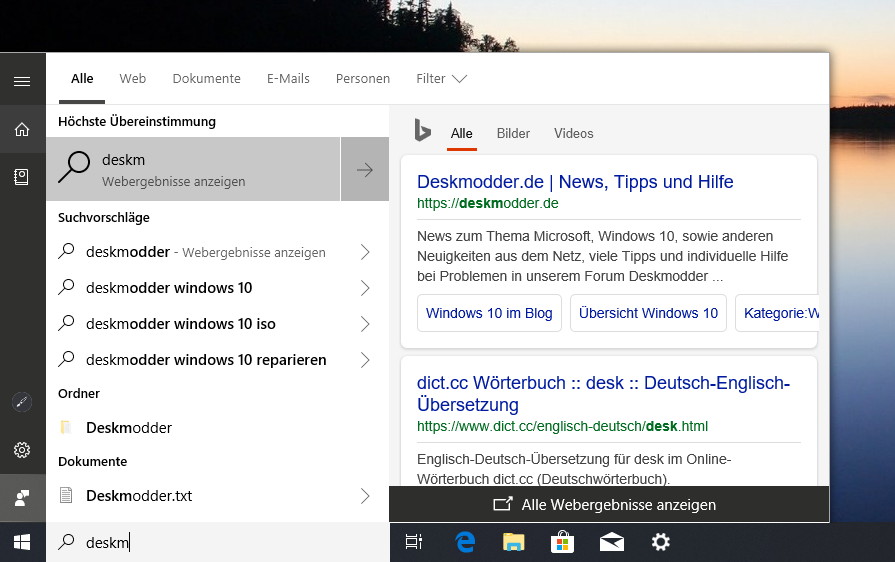Select Bing Alle results tab
Screen dimensions: 895x562
pos(461,134)
